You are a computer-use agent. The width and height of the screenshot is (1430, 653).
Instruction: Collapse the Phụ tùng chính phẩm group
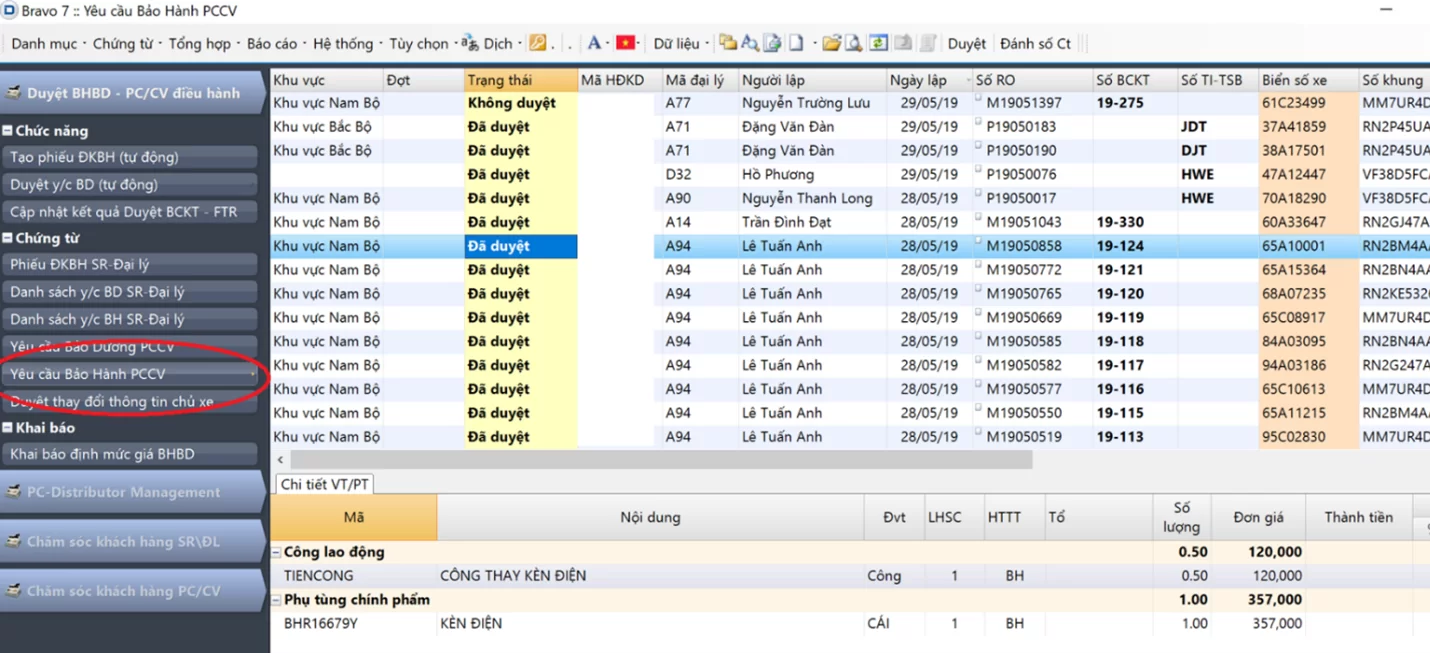[276, 600]
